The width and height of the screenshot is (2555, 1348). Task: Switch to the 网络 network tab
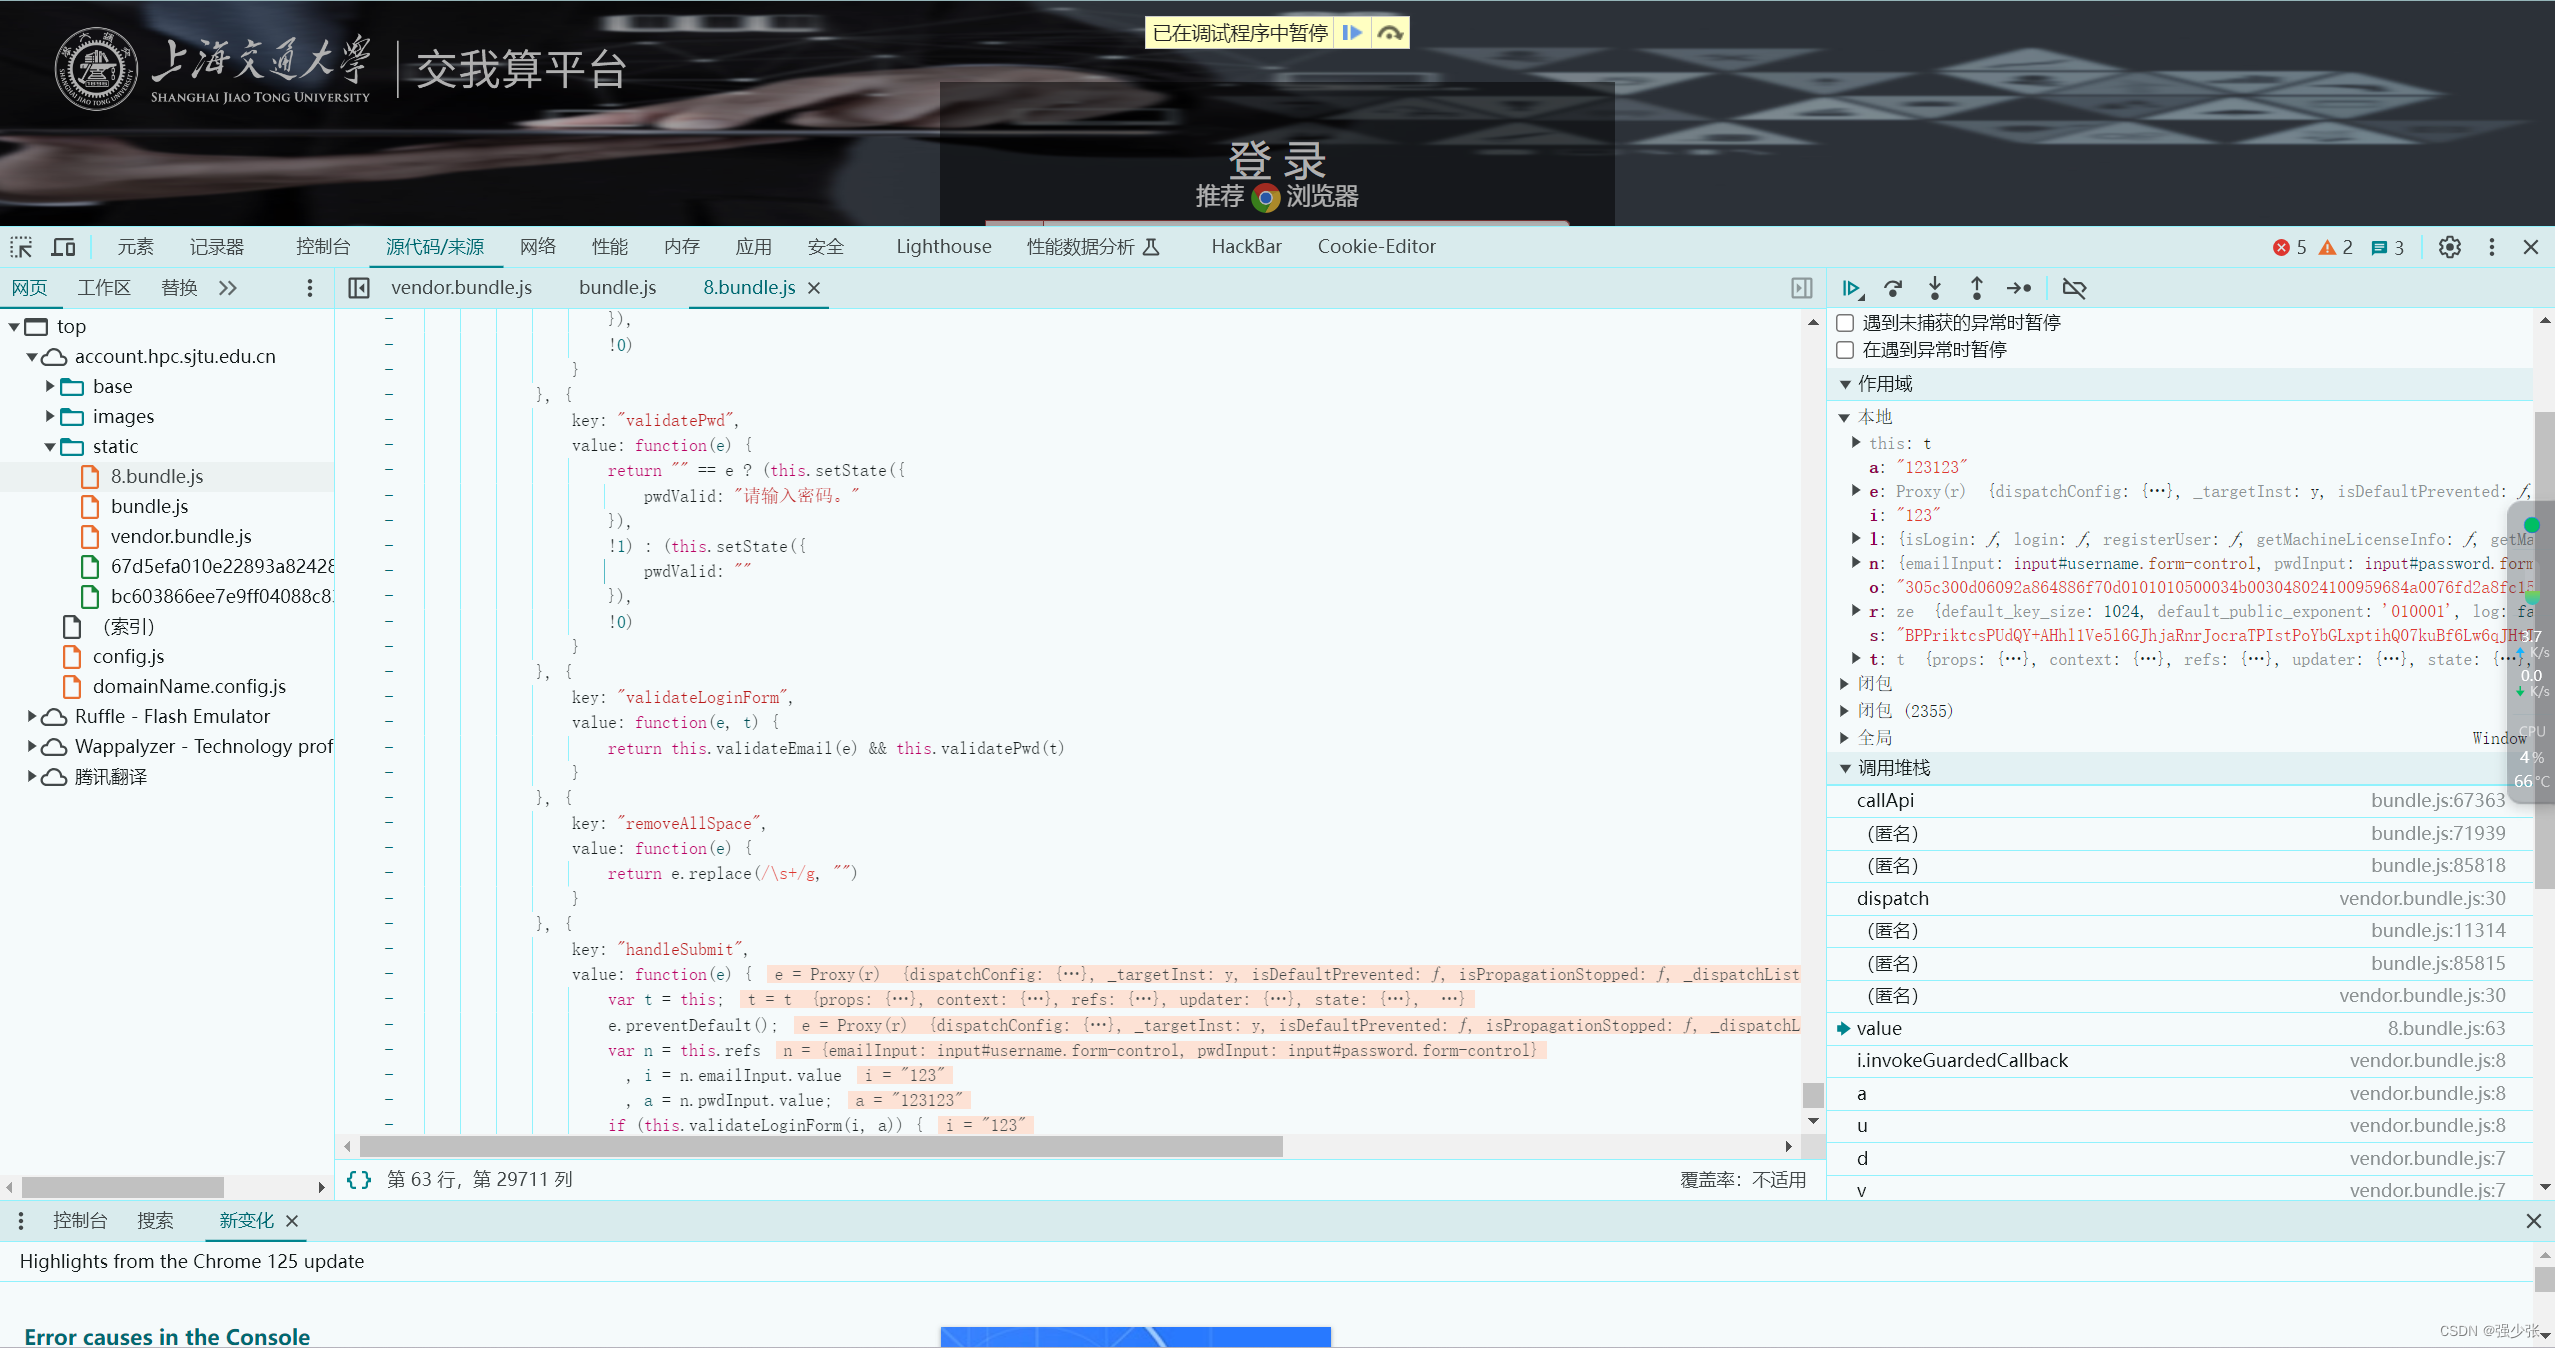(537, 247)
